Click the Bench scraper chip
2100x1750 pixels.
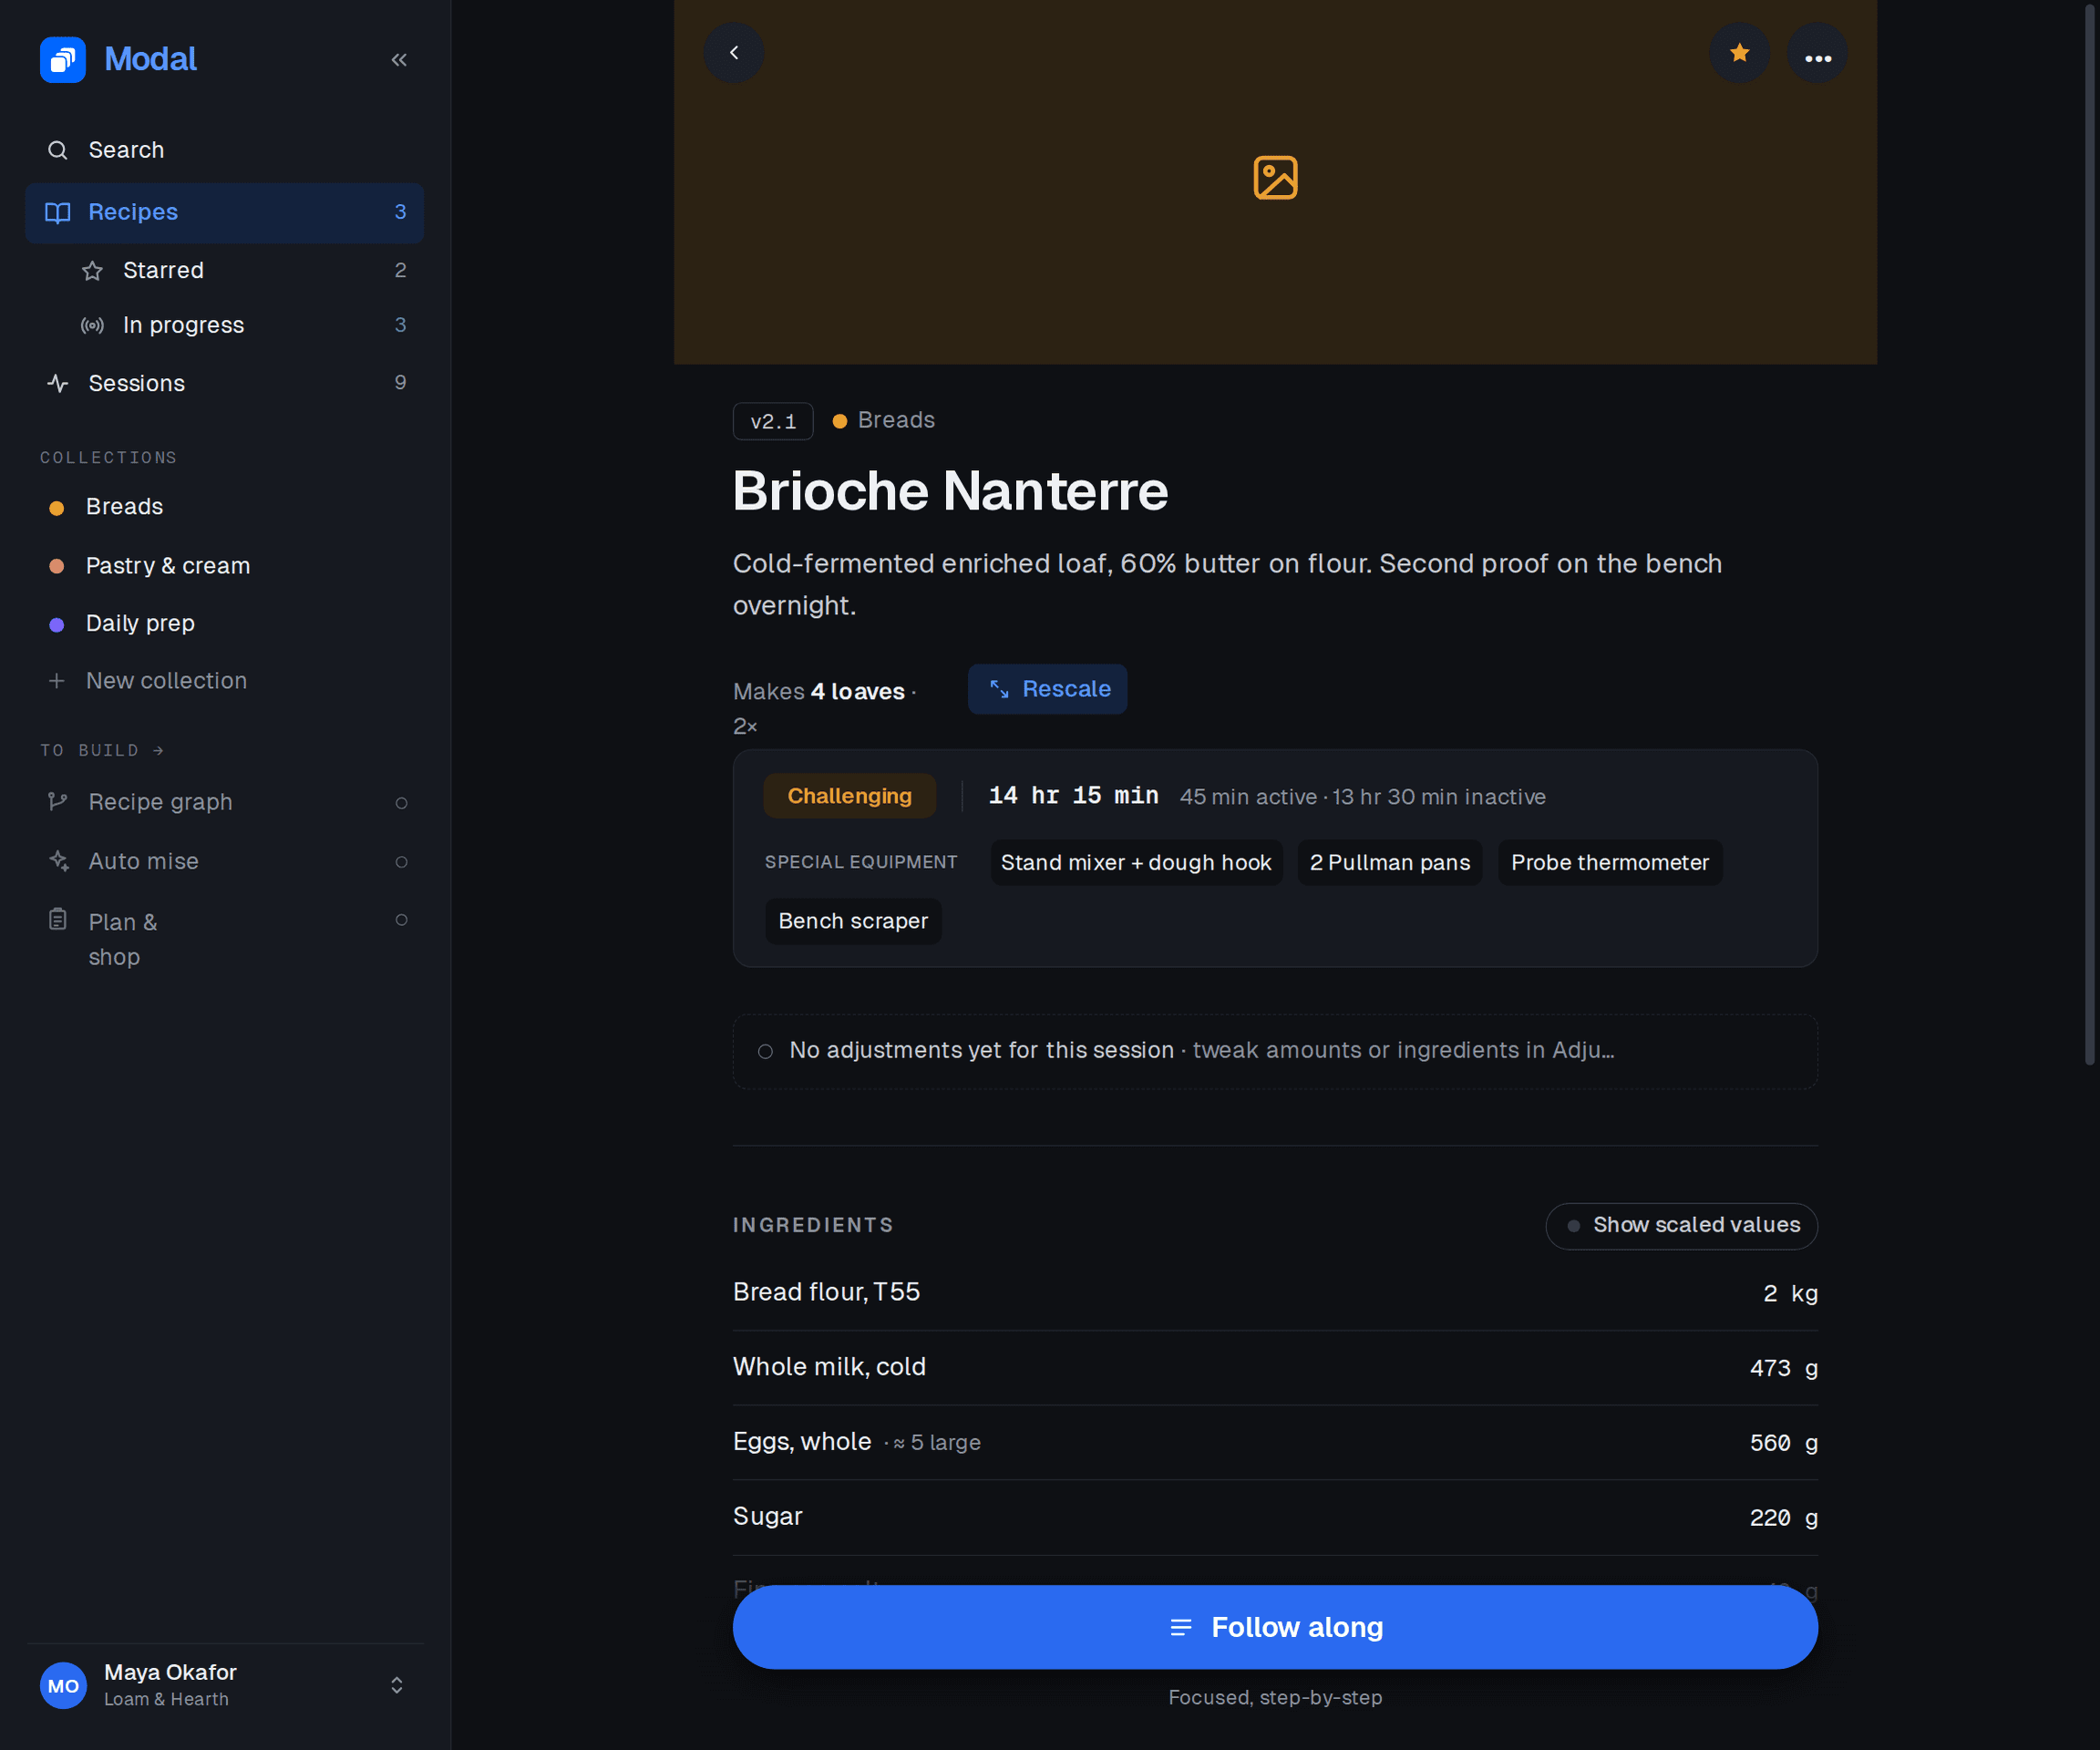point(853,921)
